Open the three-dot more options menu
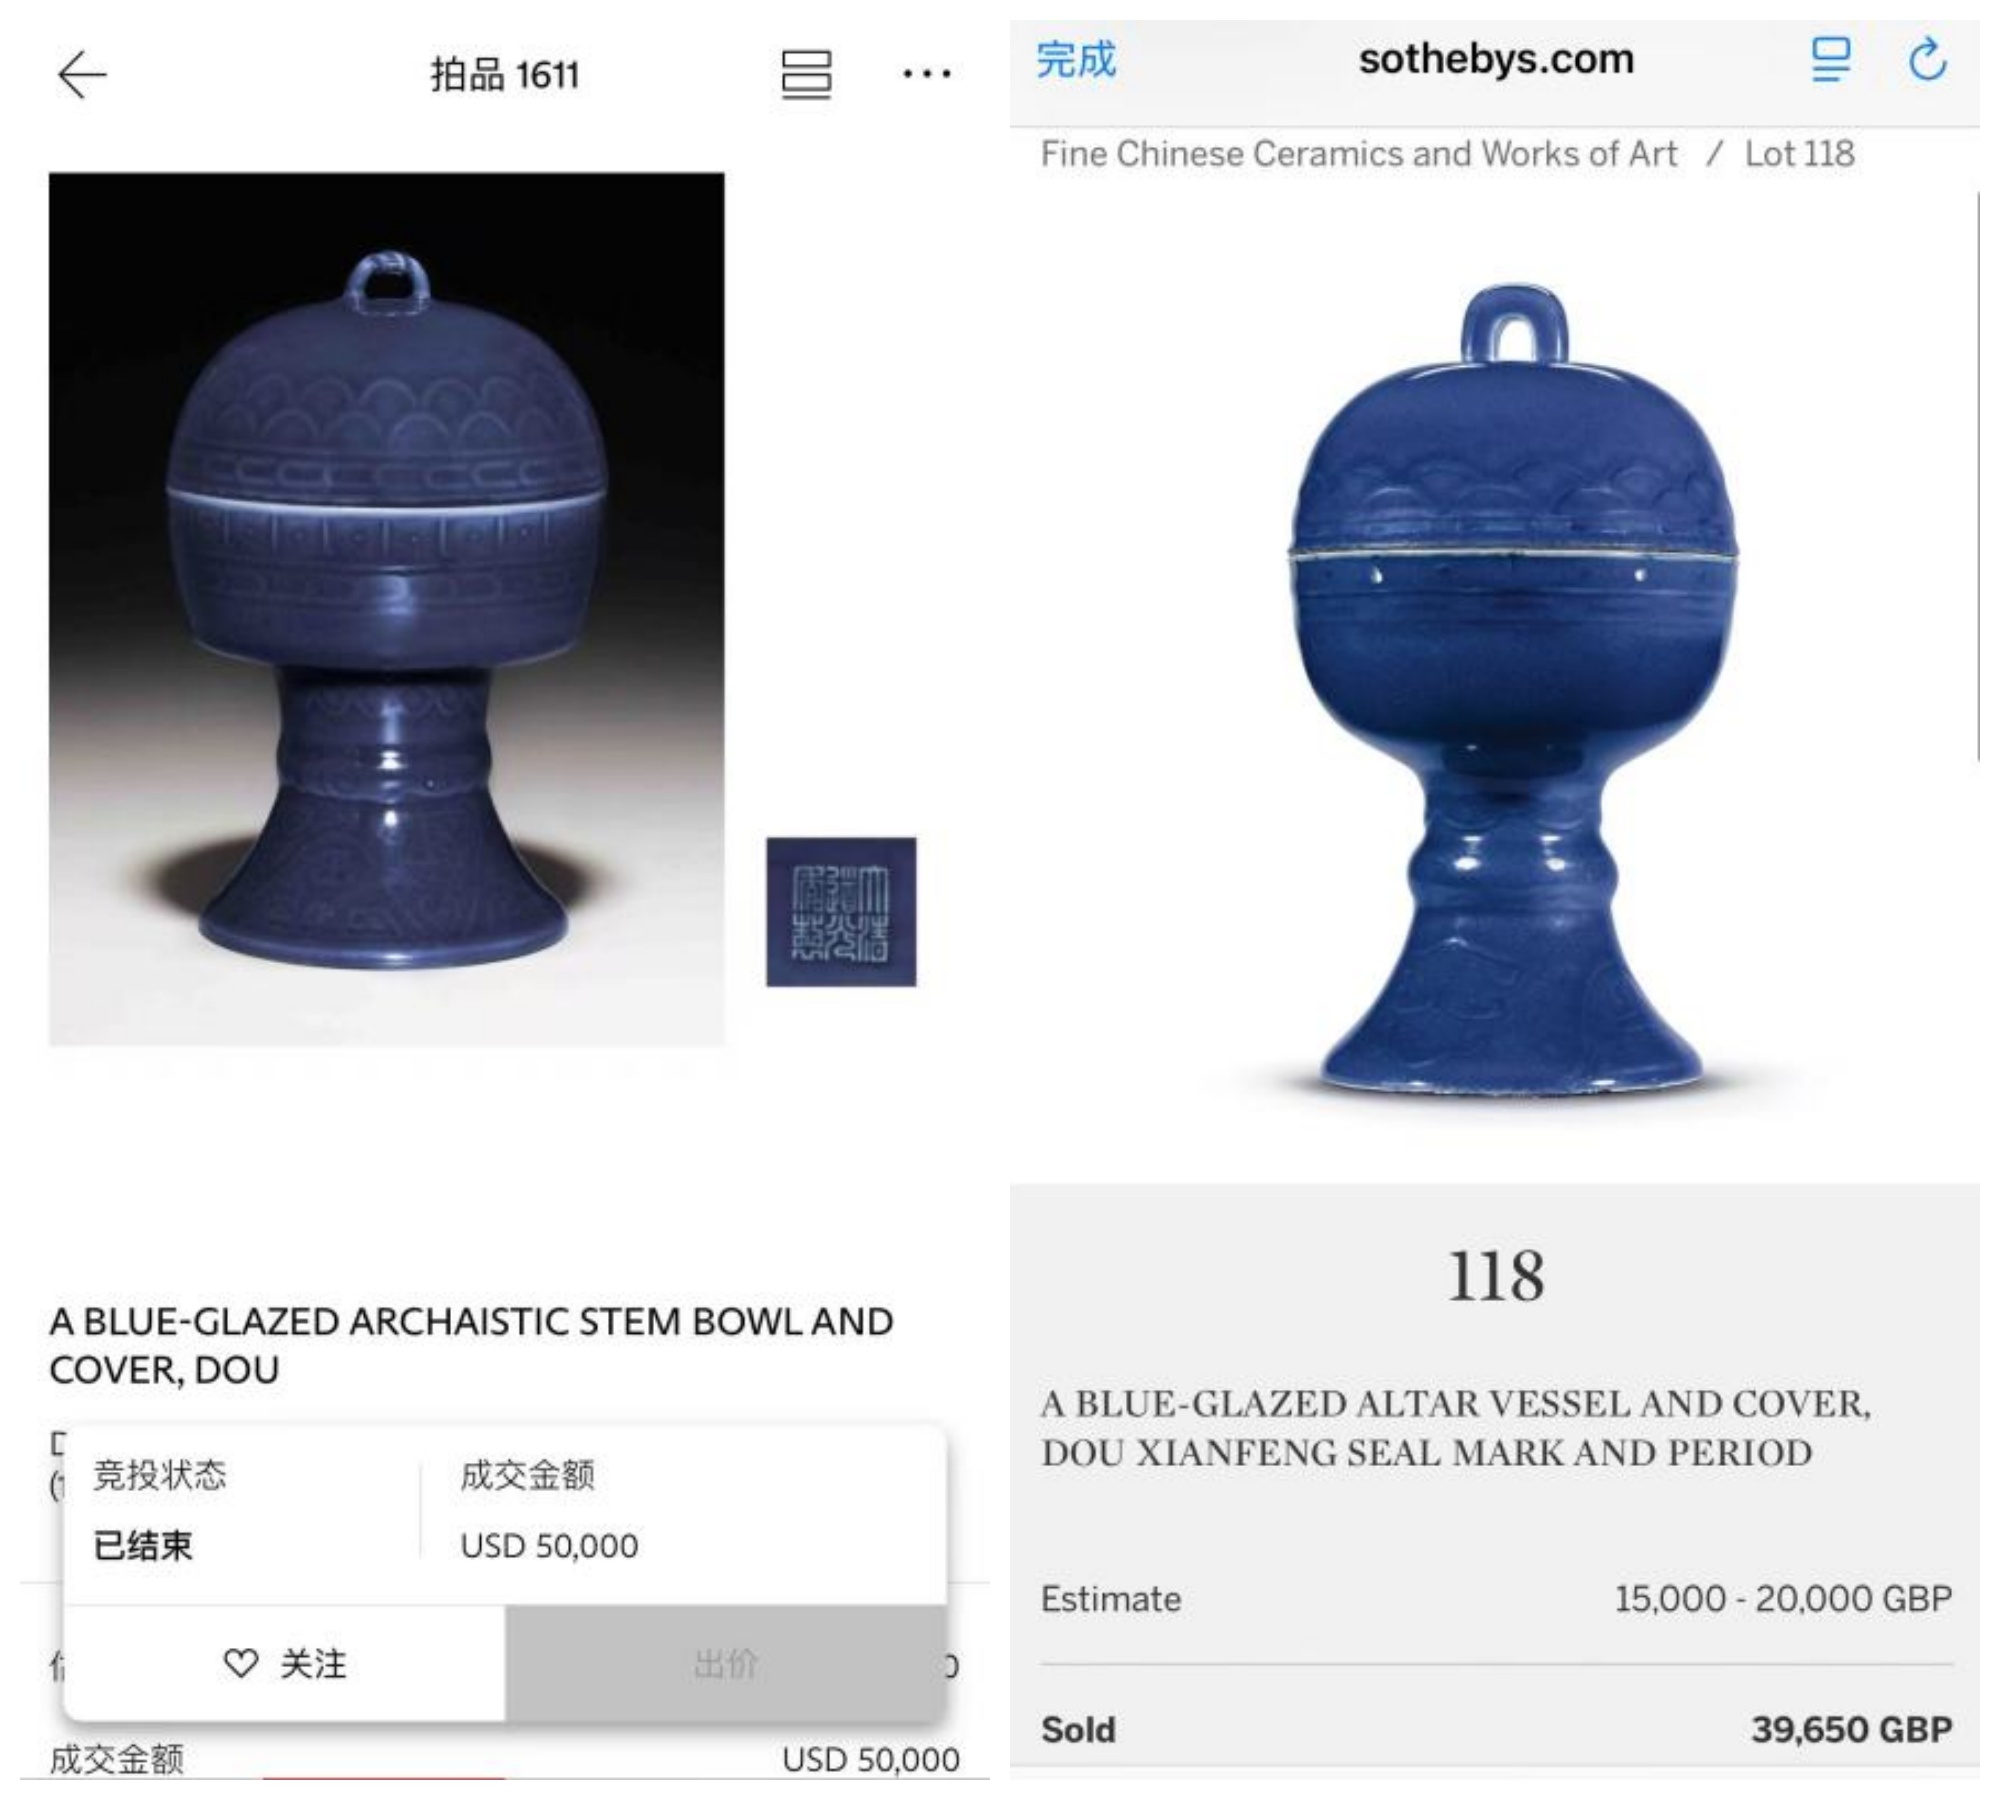The image size is (2000, 1800). [x=926, y=73]
